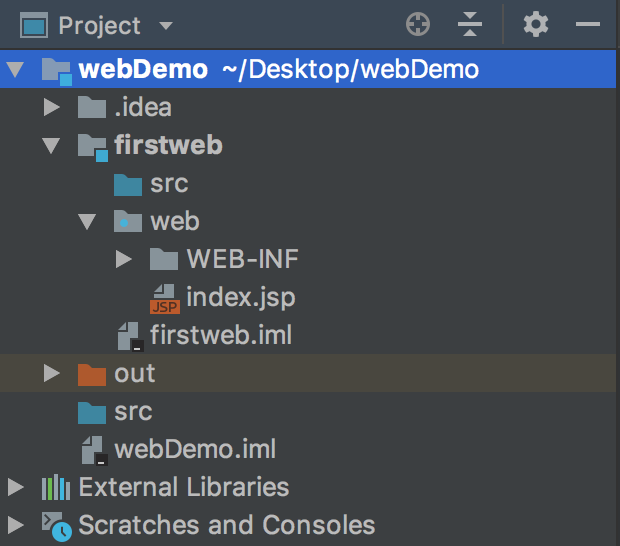Select the src folder under firstweb
The width and height of the screenshot is (620, 546).
click(168, 184)
